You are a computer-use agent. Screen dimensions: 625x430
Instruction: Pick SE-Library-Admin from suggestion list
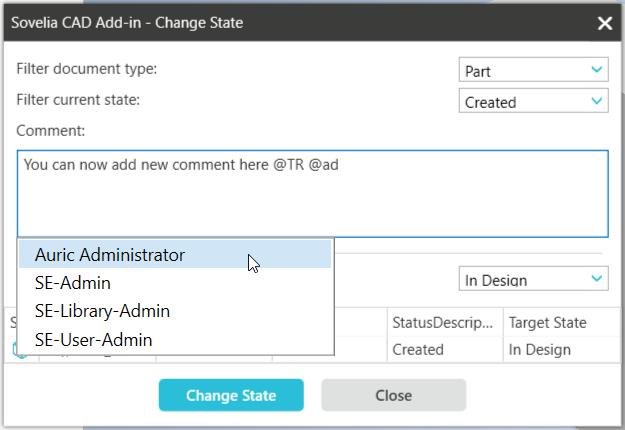(x=175, y=311)
